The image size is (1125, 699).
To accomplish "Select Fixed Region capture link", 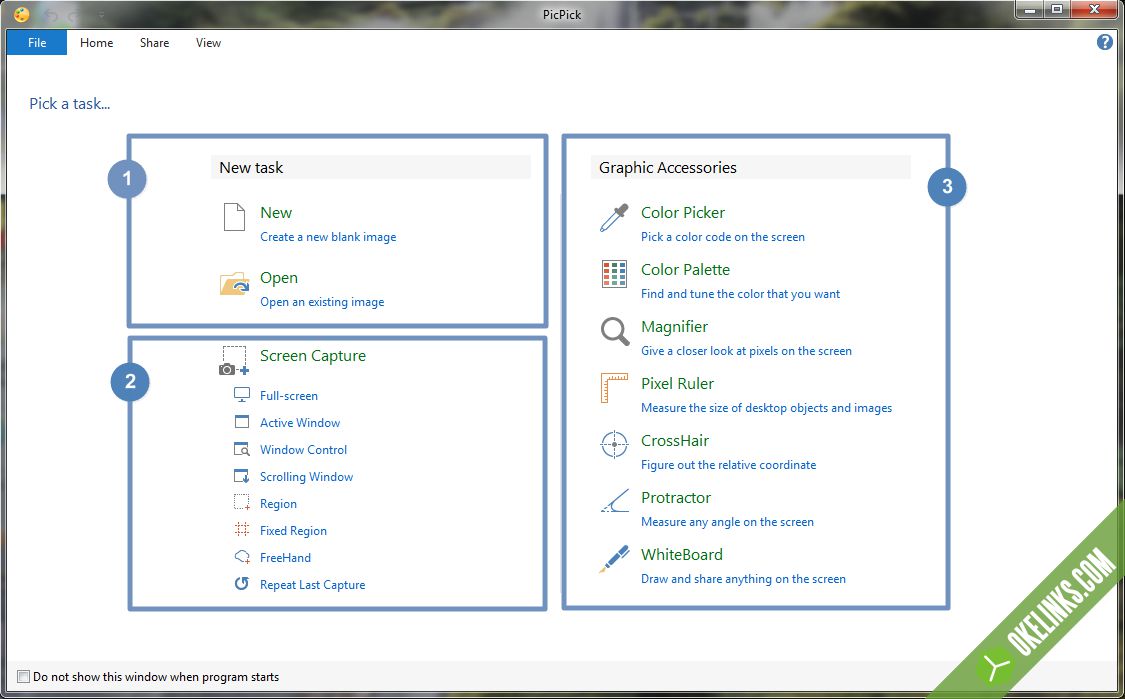I will tap(293, 530).
